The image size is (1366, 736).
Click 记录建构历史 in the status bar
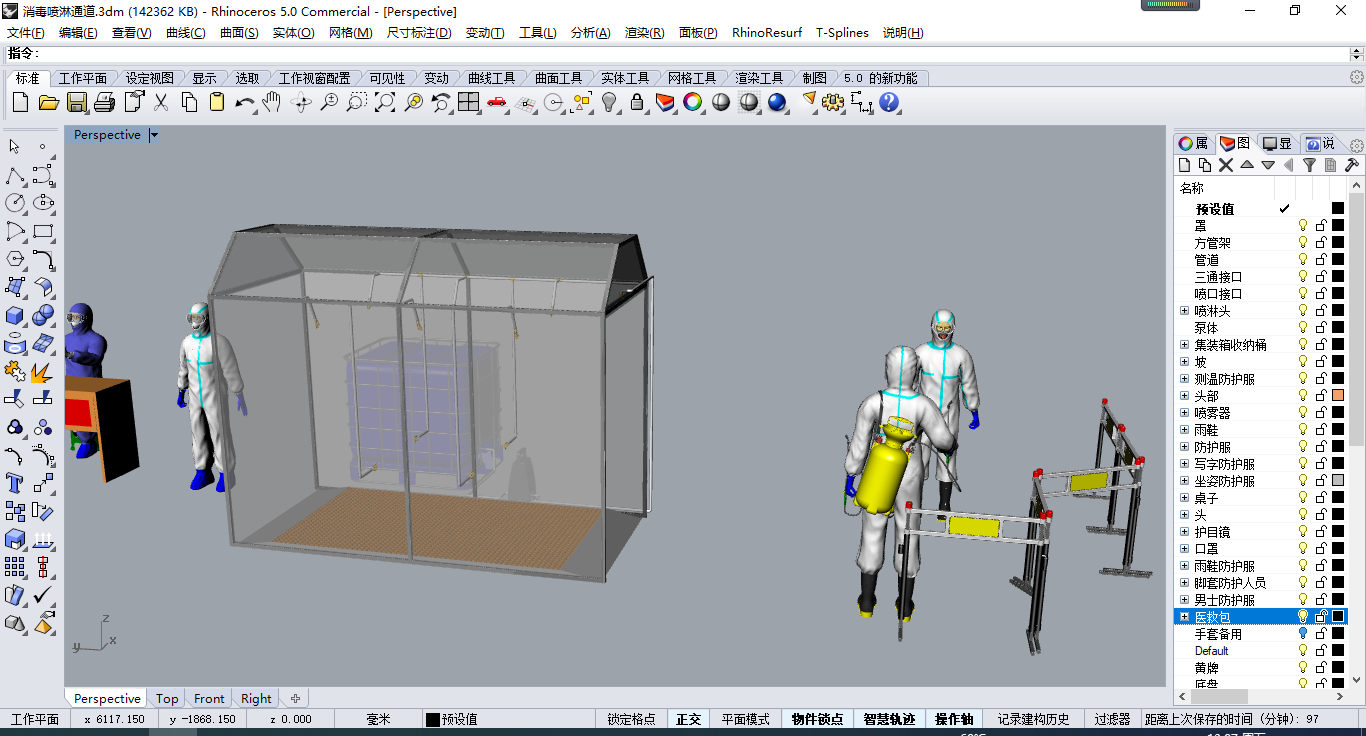[x=1033, y=719]
